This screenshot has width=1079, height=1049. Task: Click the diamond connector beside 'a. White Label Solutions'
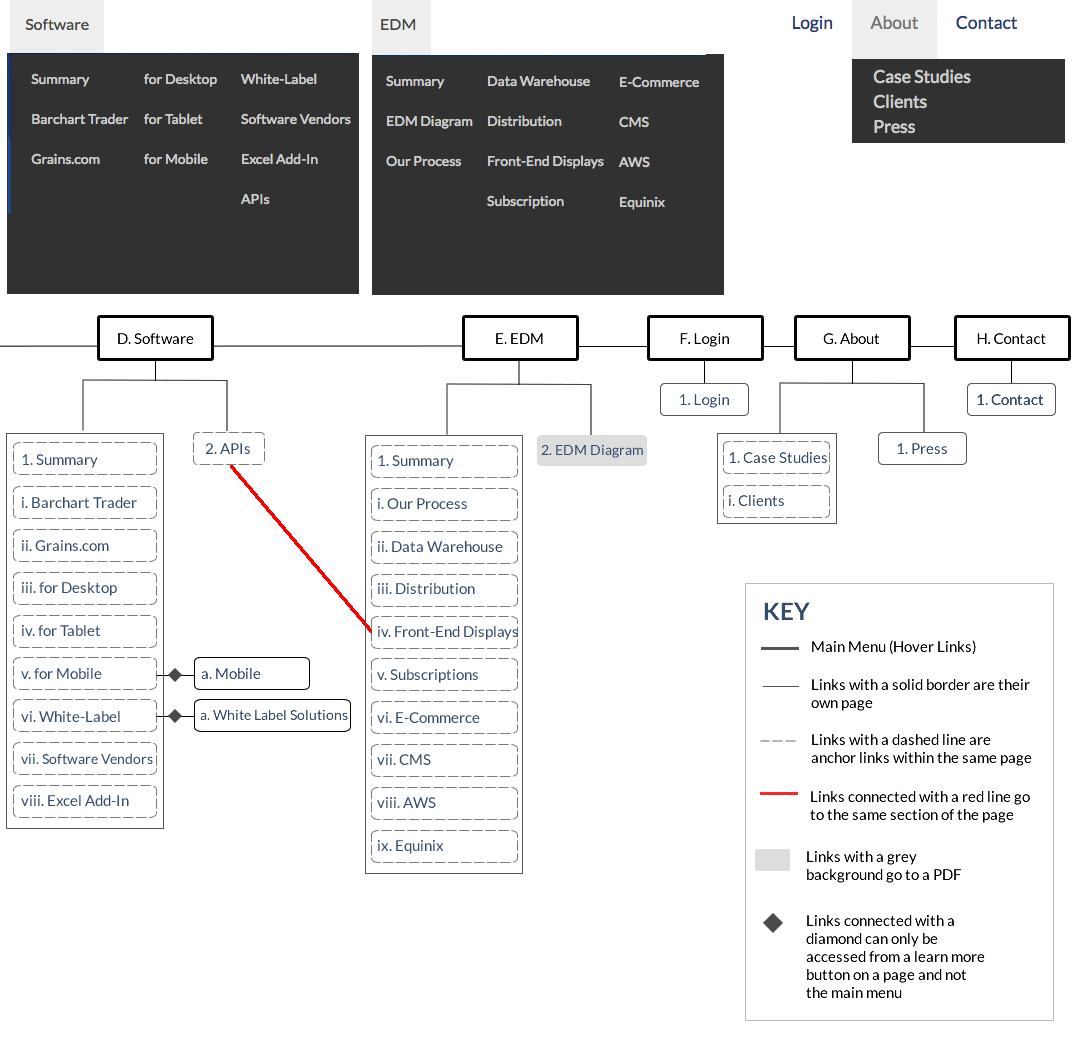click(175, 716)
